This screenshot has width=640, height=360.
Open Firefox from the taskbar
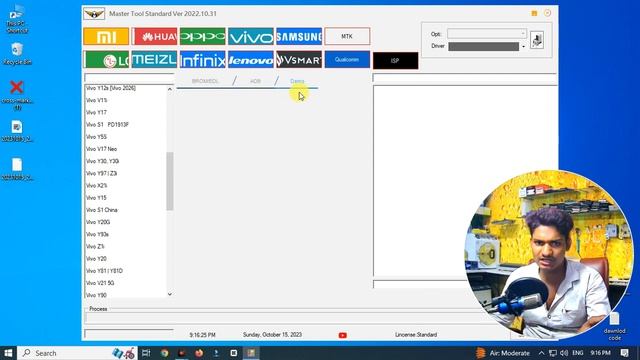click(x=199, y=353)
